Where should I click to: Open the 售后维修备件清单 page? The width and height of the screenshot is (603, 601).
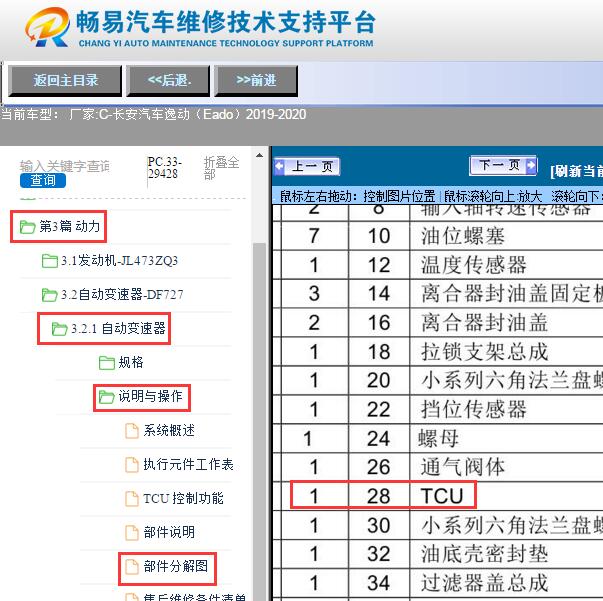click(x=194, y=597)
